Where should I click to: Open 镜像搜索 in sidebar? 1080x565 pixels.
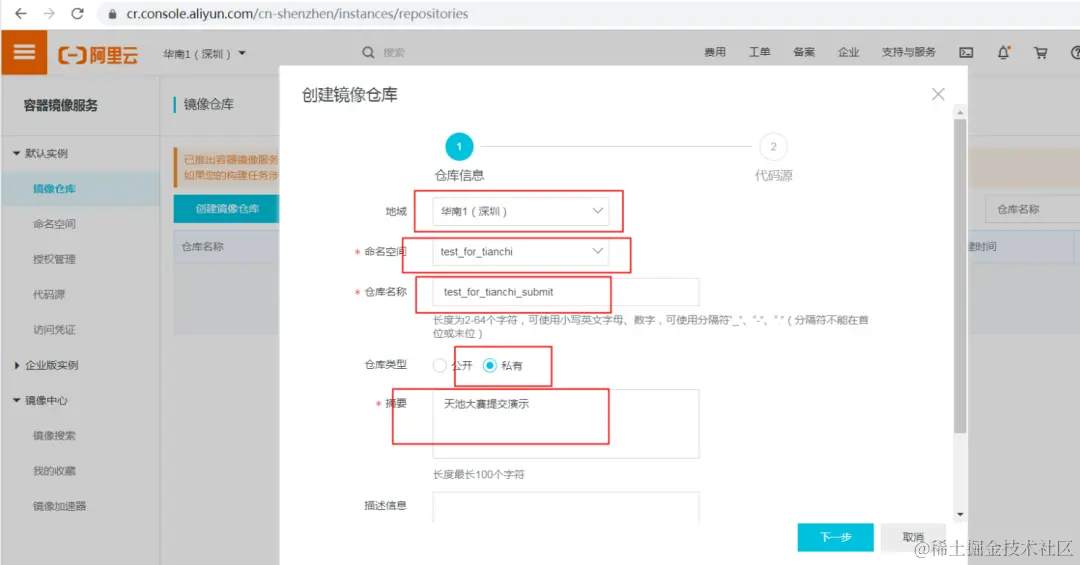pos(54,435)
